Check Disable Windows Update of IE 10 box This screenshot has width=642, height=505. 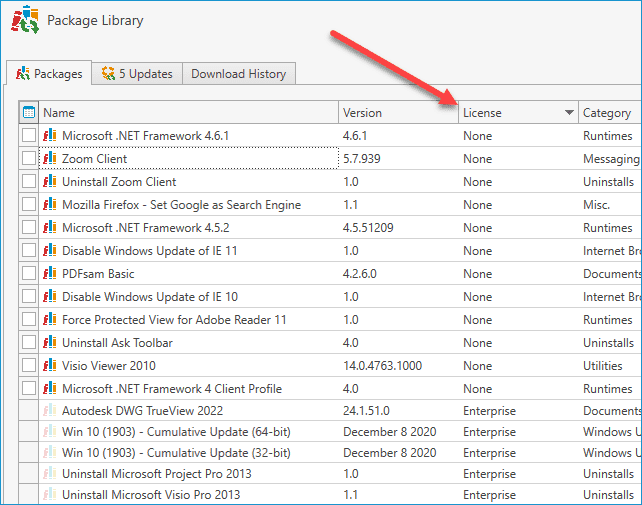click(29, 296)
